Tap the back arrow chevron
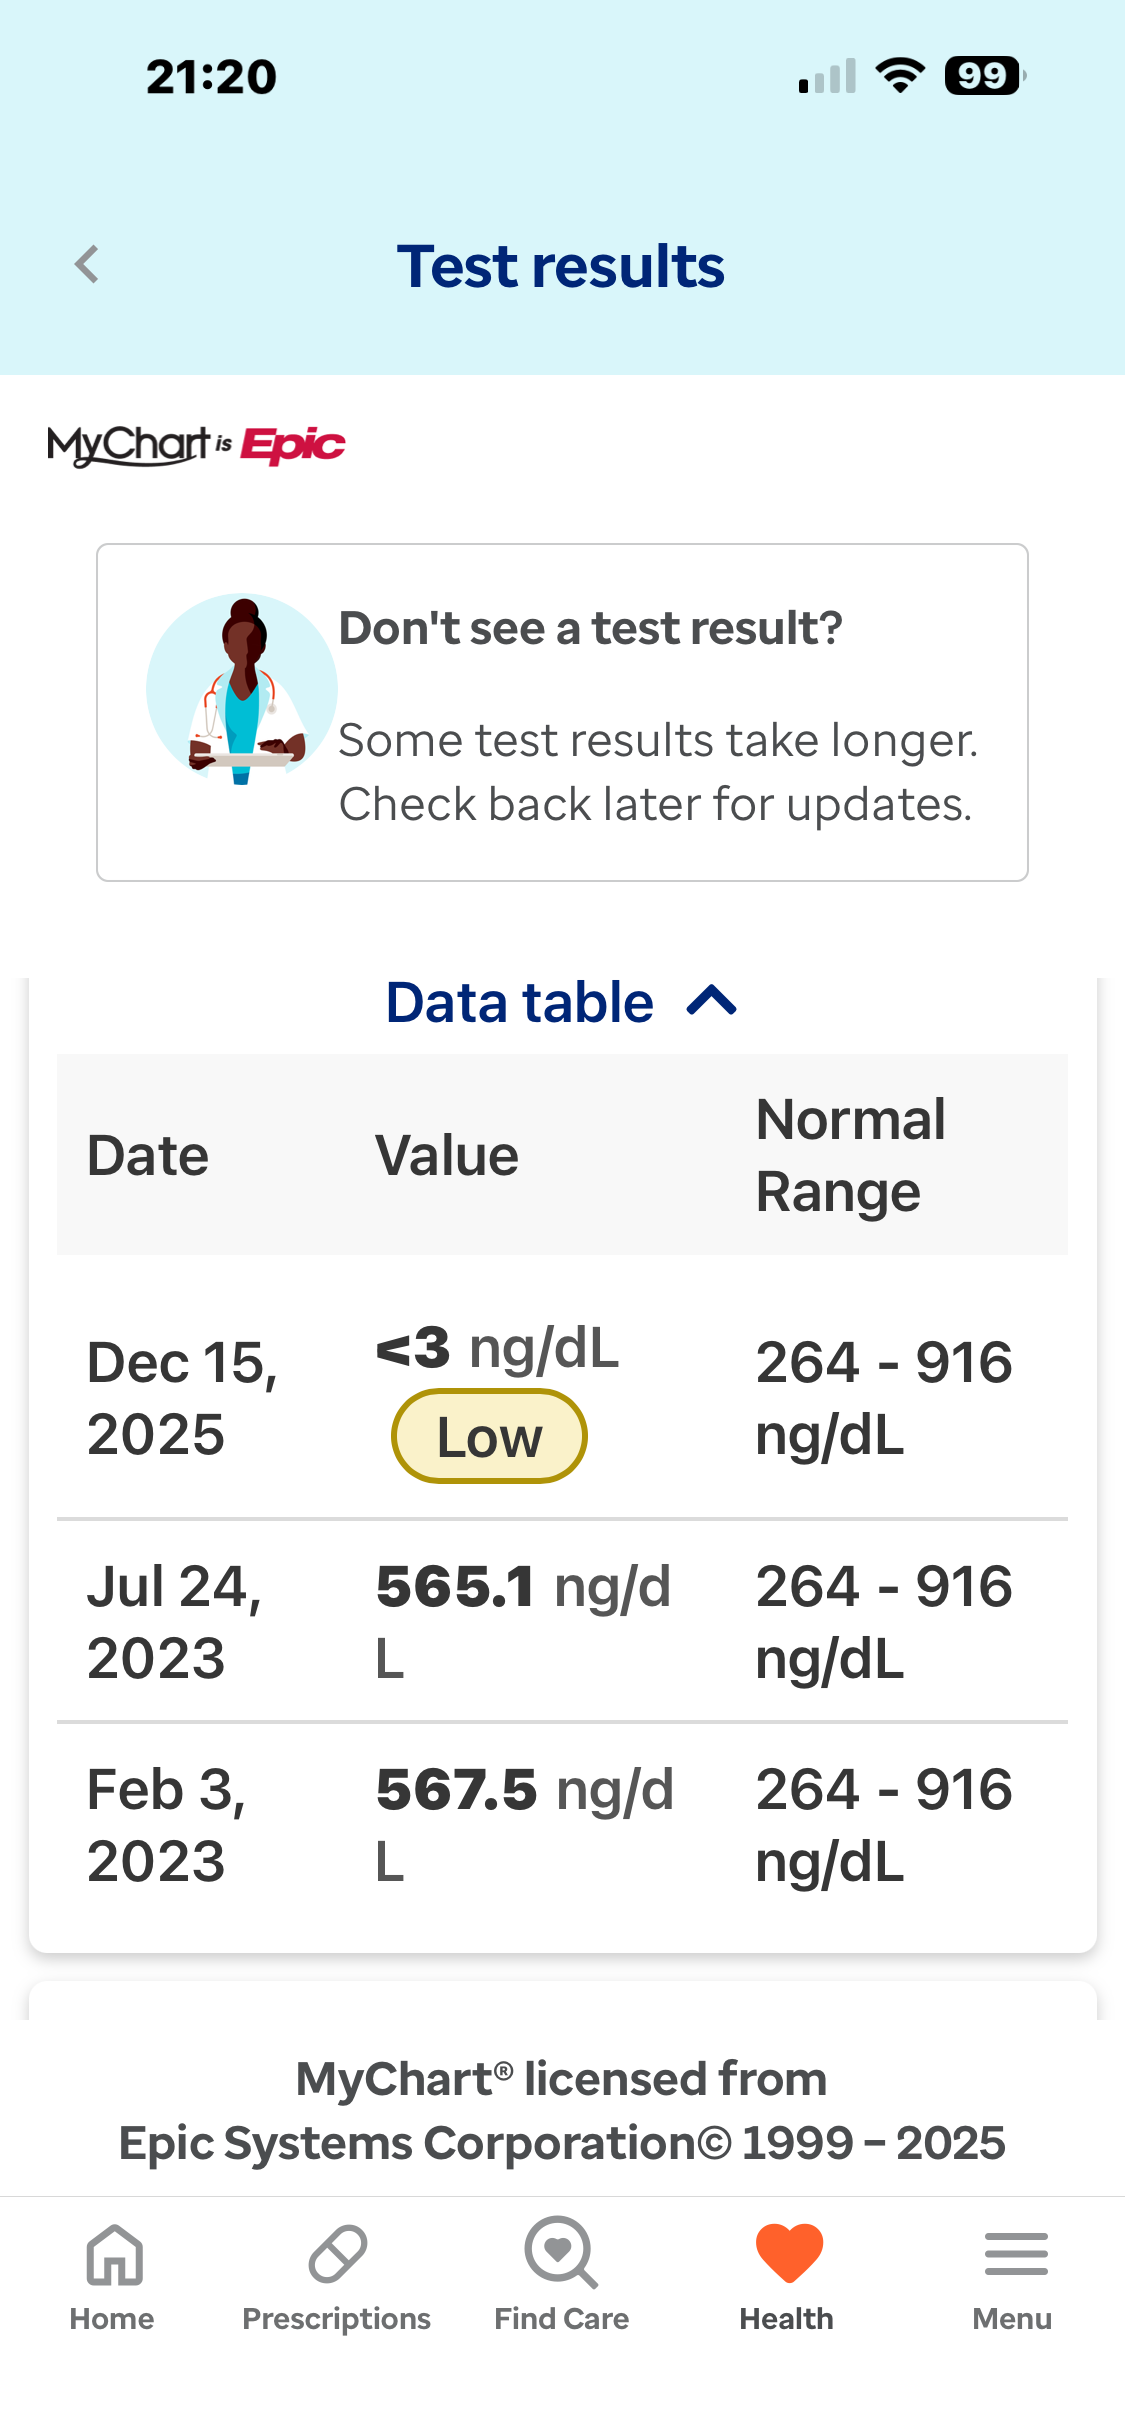The image size is (1125, 2436). click(x=88, y=265)
